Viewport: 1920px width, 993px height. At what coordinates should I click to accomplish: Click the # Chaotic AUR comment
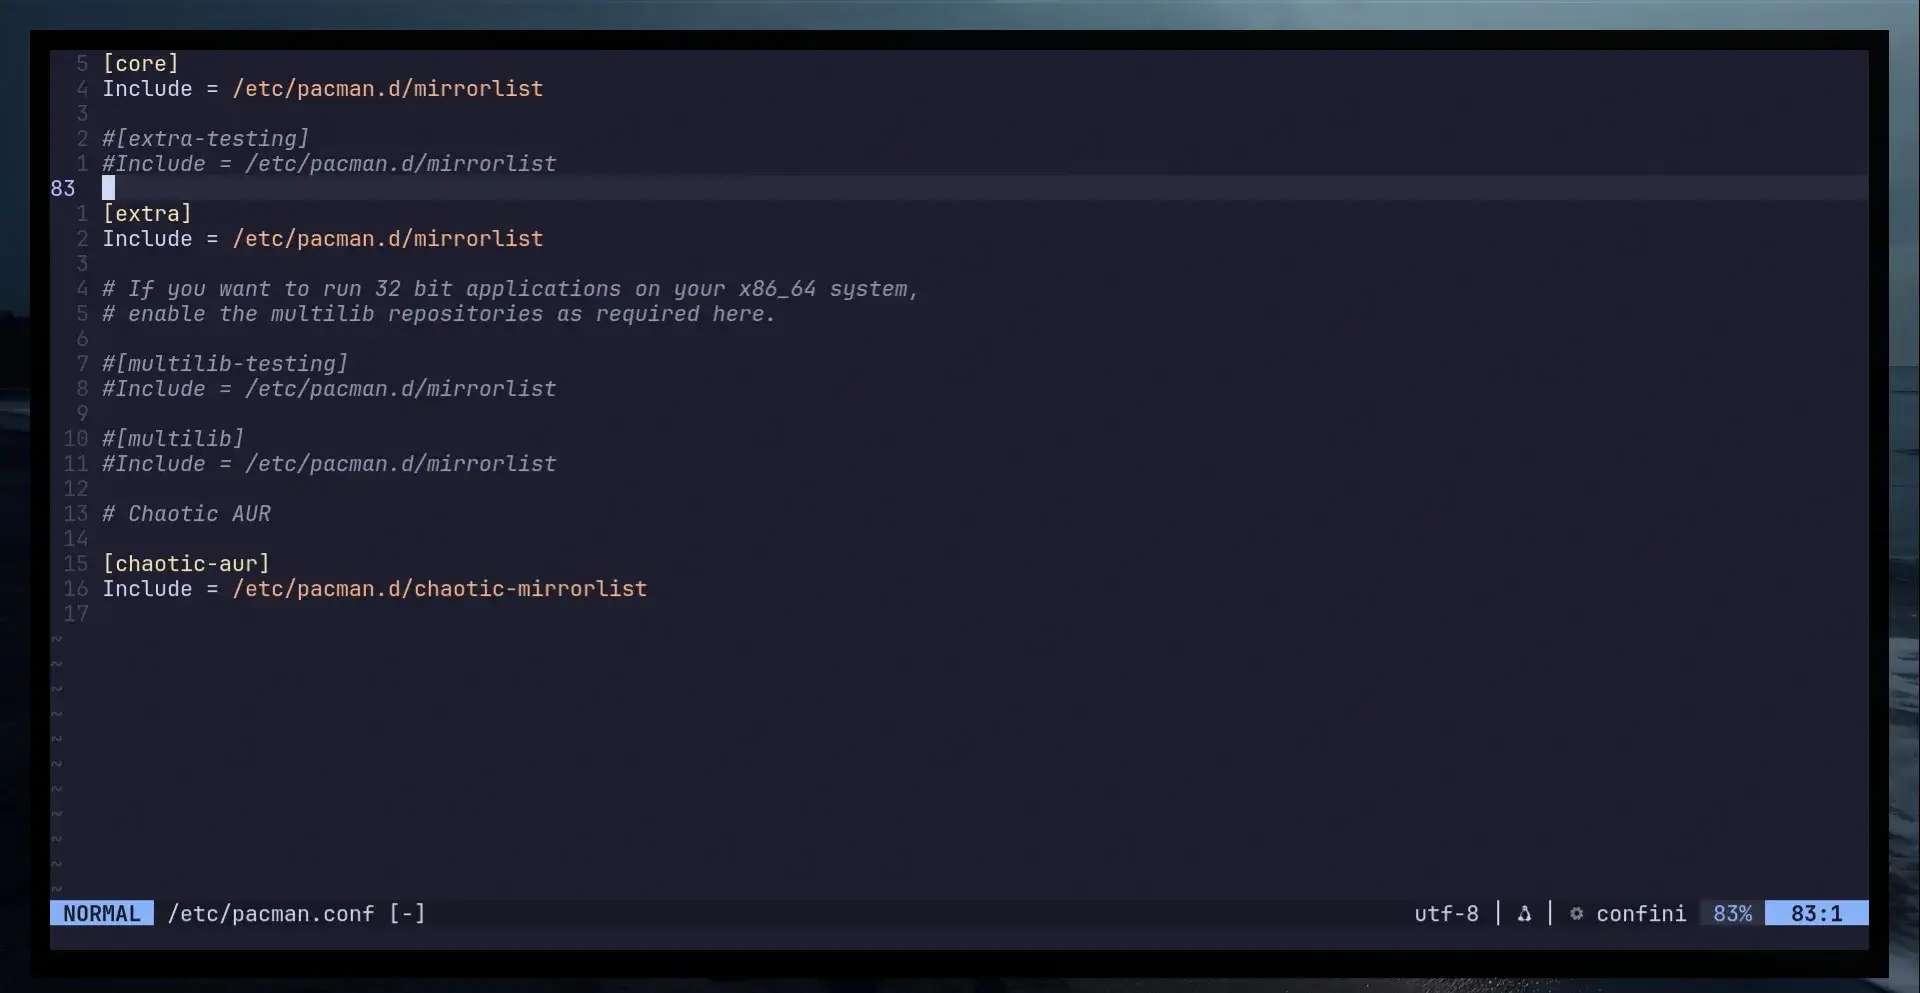click(x=187, y=513)
